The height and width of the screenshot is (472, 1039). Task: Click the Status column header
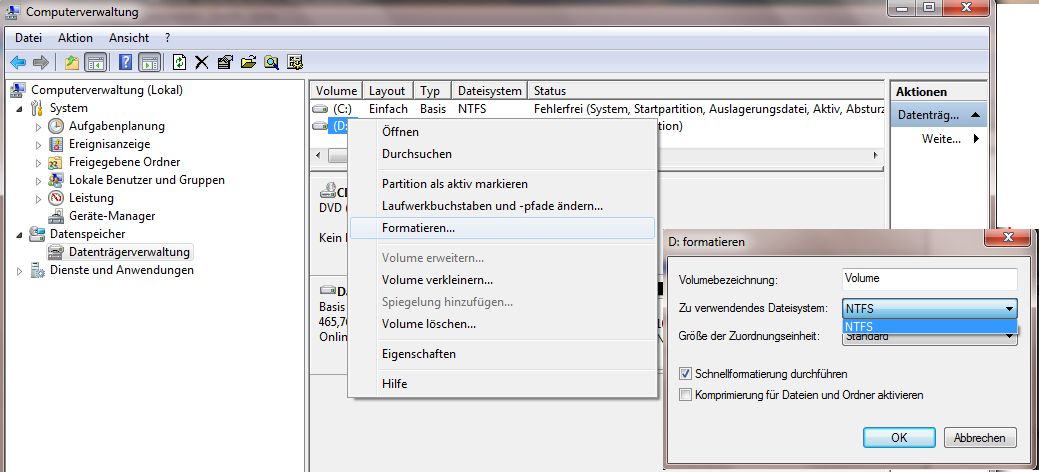[x=706, y=90]
